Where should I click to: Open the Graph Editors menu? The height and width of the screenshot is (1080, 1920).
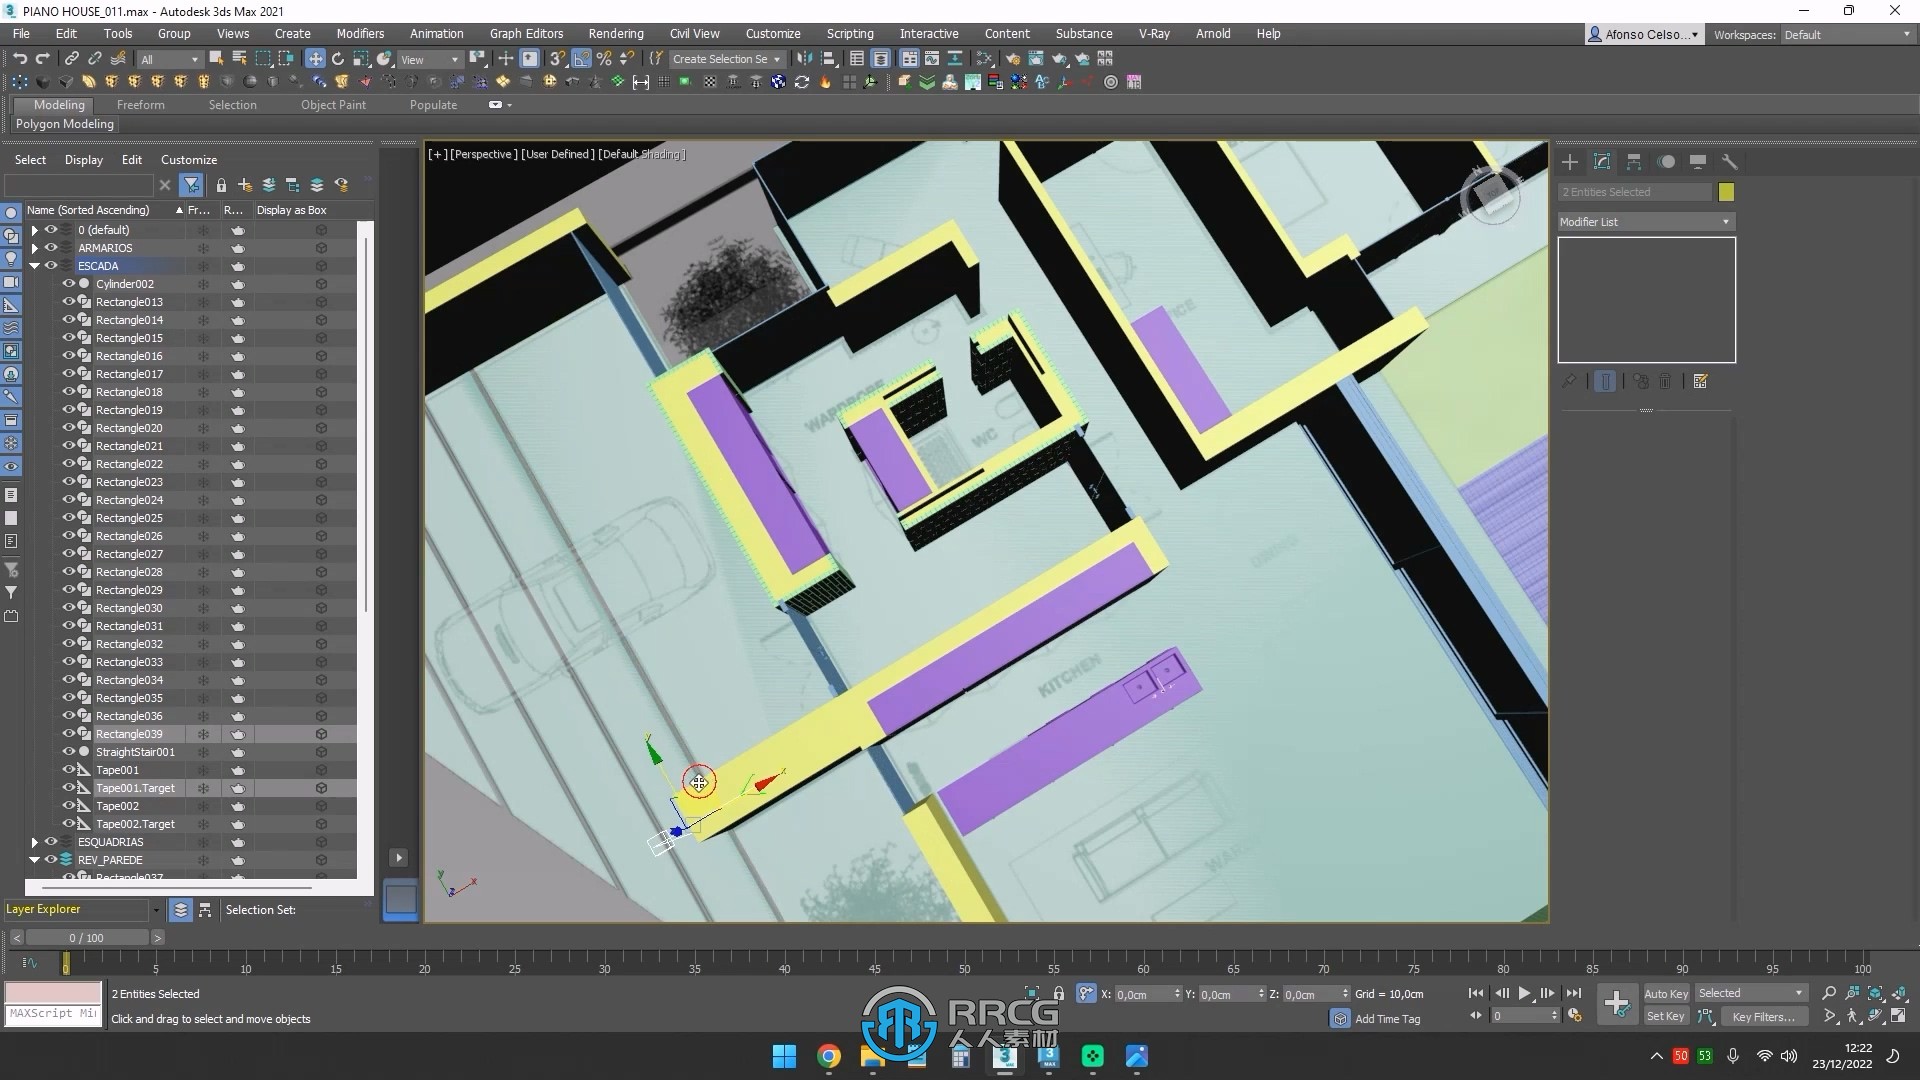pos(526,34)
